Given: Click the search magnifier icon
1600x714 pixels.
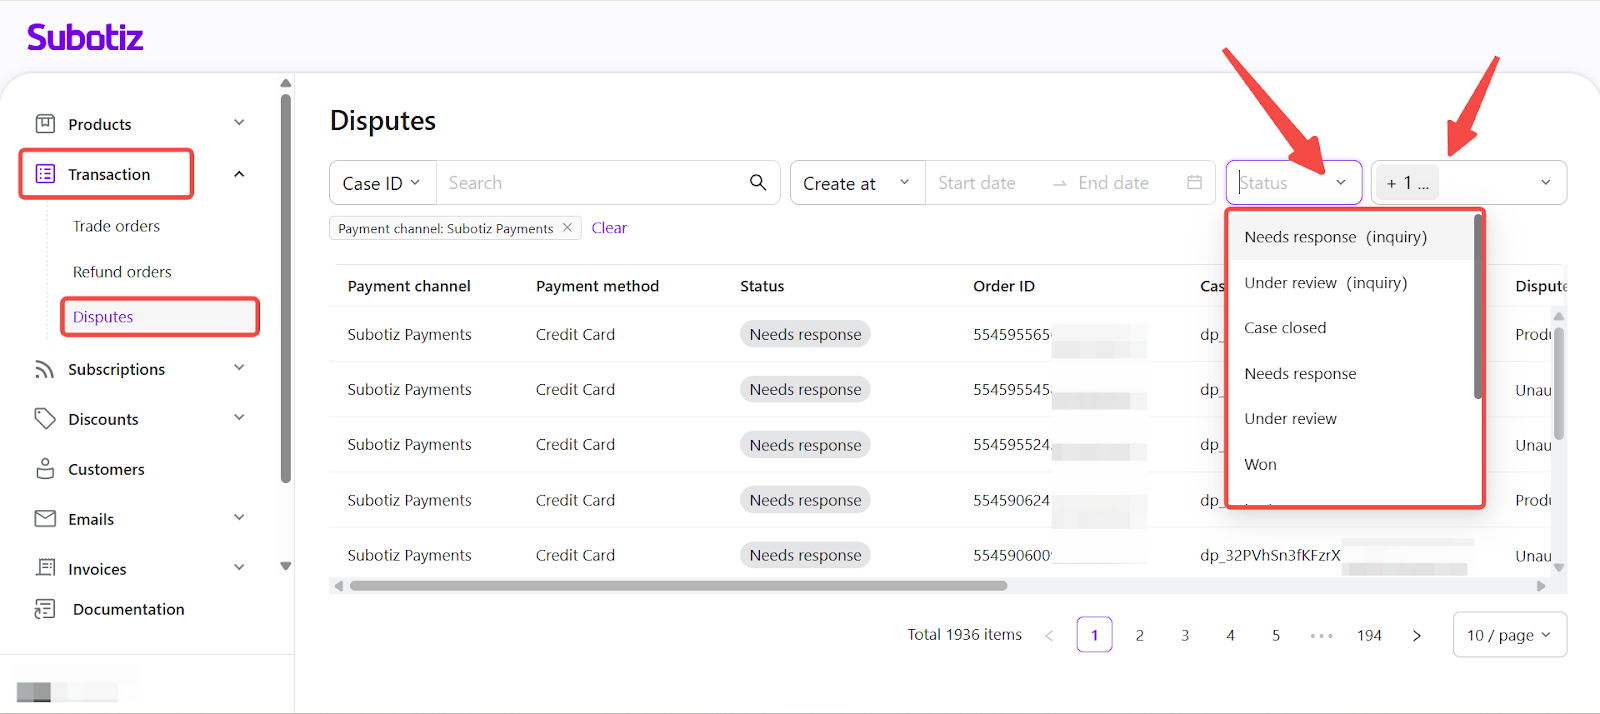Looking at the screenshot, I should tap(758, 182).
